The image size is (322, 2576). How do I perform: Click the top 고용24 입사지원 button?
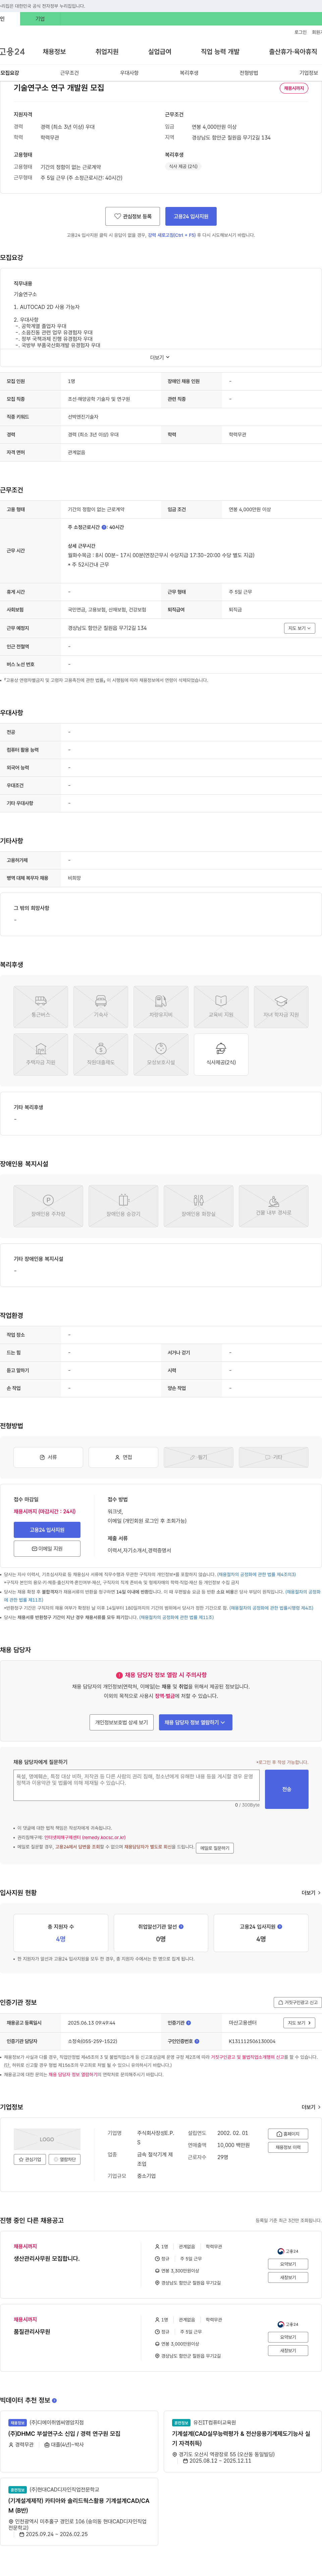pos(191,216)
